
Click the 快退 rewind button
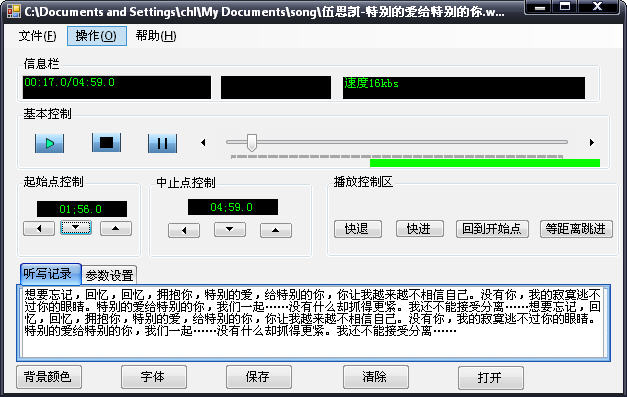coord(357,229)
